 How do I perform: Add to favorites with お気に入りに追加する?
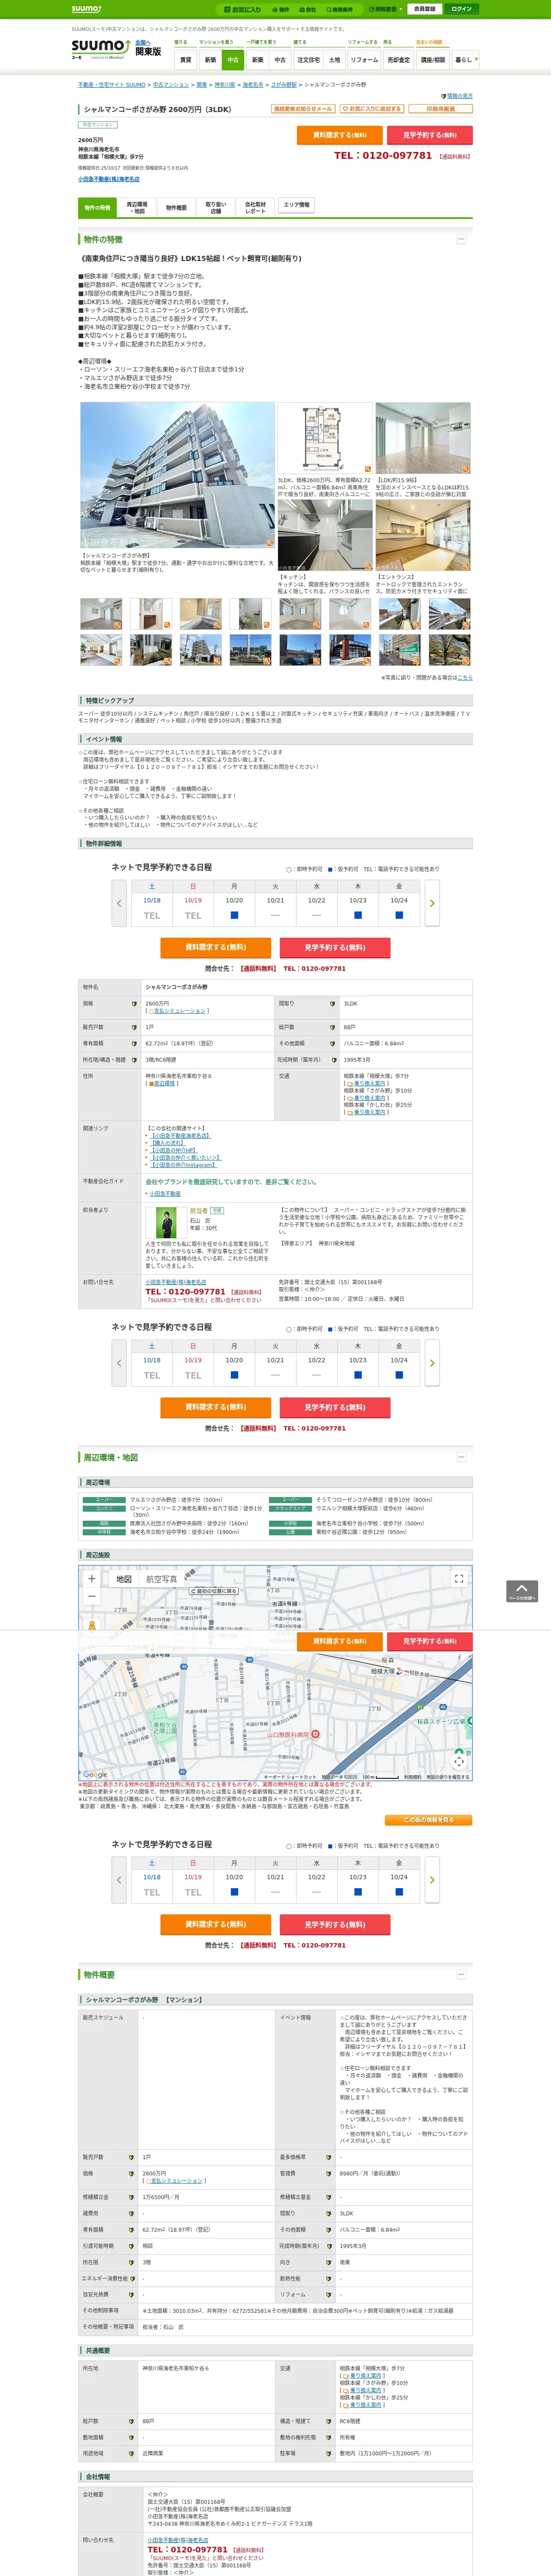click(372, 109)
